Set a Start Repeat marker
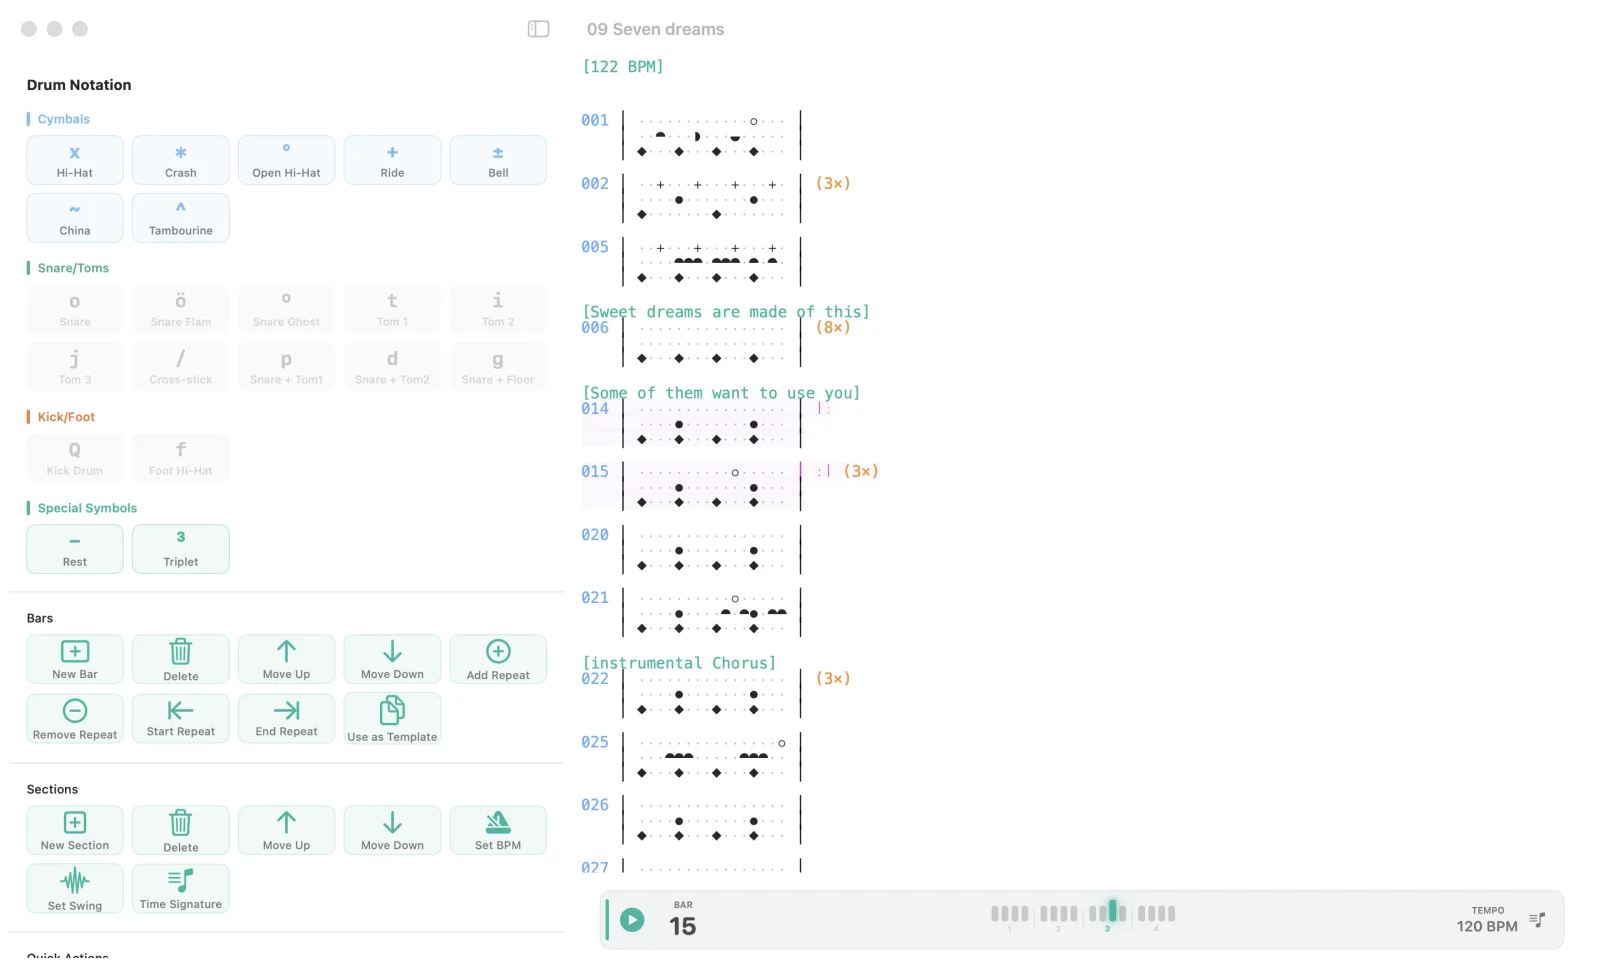The height and width of the screenshot is (967, 1600). 181,719
